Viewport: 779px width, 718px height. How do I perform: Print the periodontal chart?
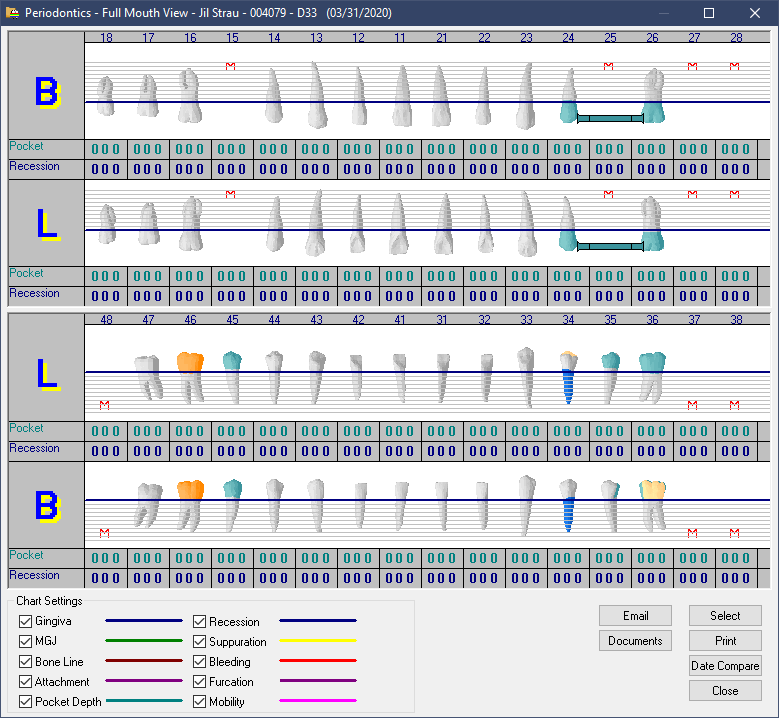click(725, 641)
